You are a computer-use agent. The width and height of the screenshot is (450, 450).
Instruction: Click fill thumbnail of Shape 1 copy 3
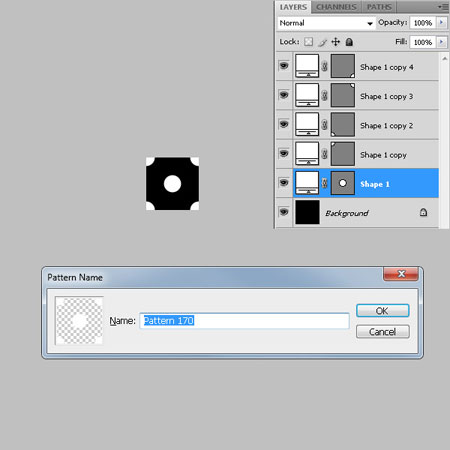pos(307,95)
